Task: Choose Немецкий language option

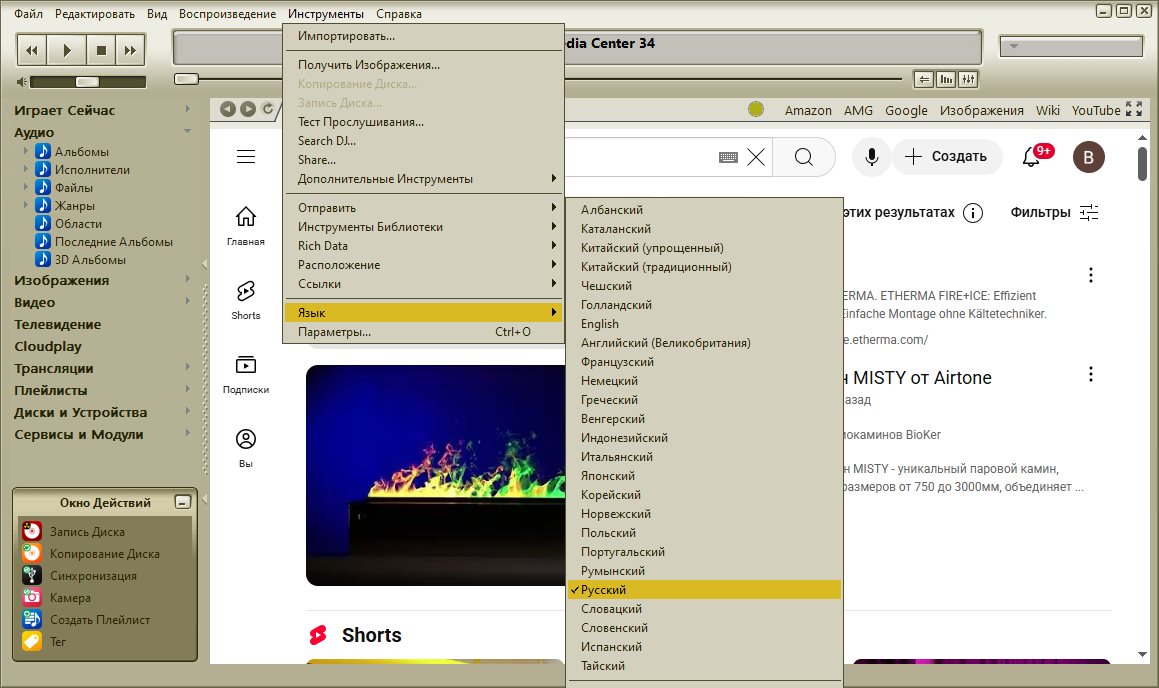Action: click(x=609, y=381)
